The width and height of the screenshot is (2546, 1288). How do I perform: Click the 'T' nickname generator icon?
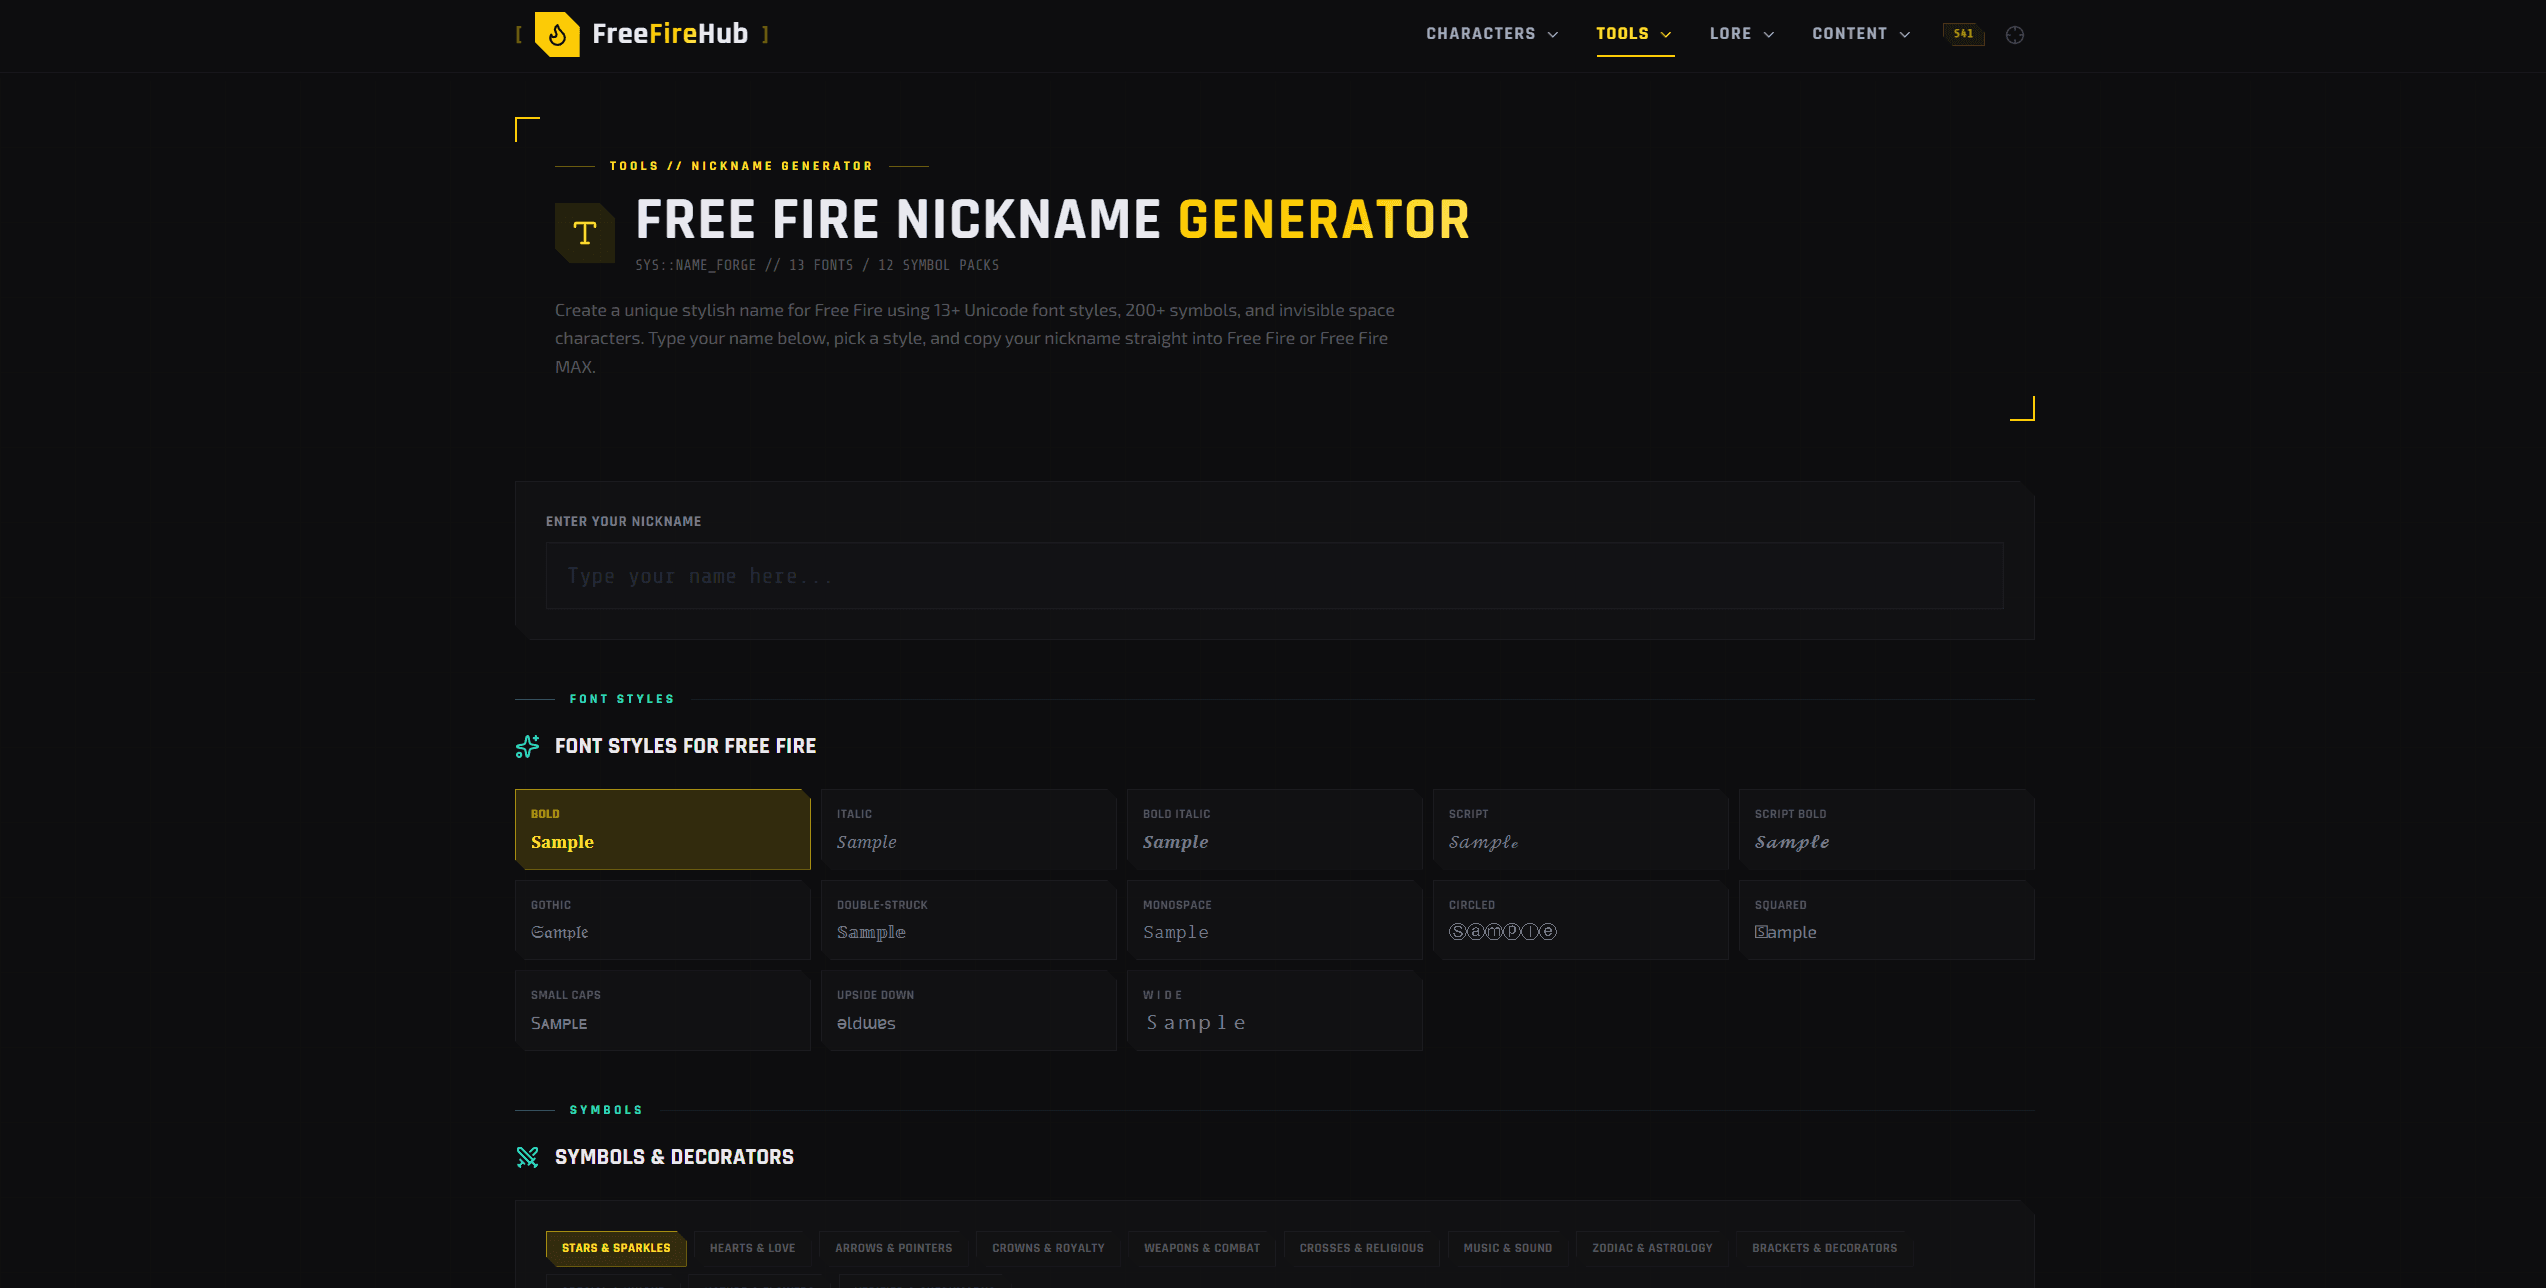(585, 232)
